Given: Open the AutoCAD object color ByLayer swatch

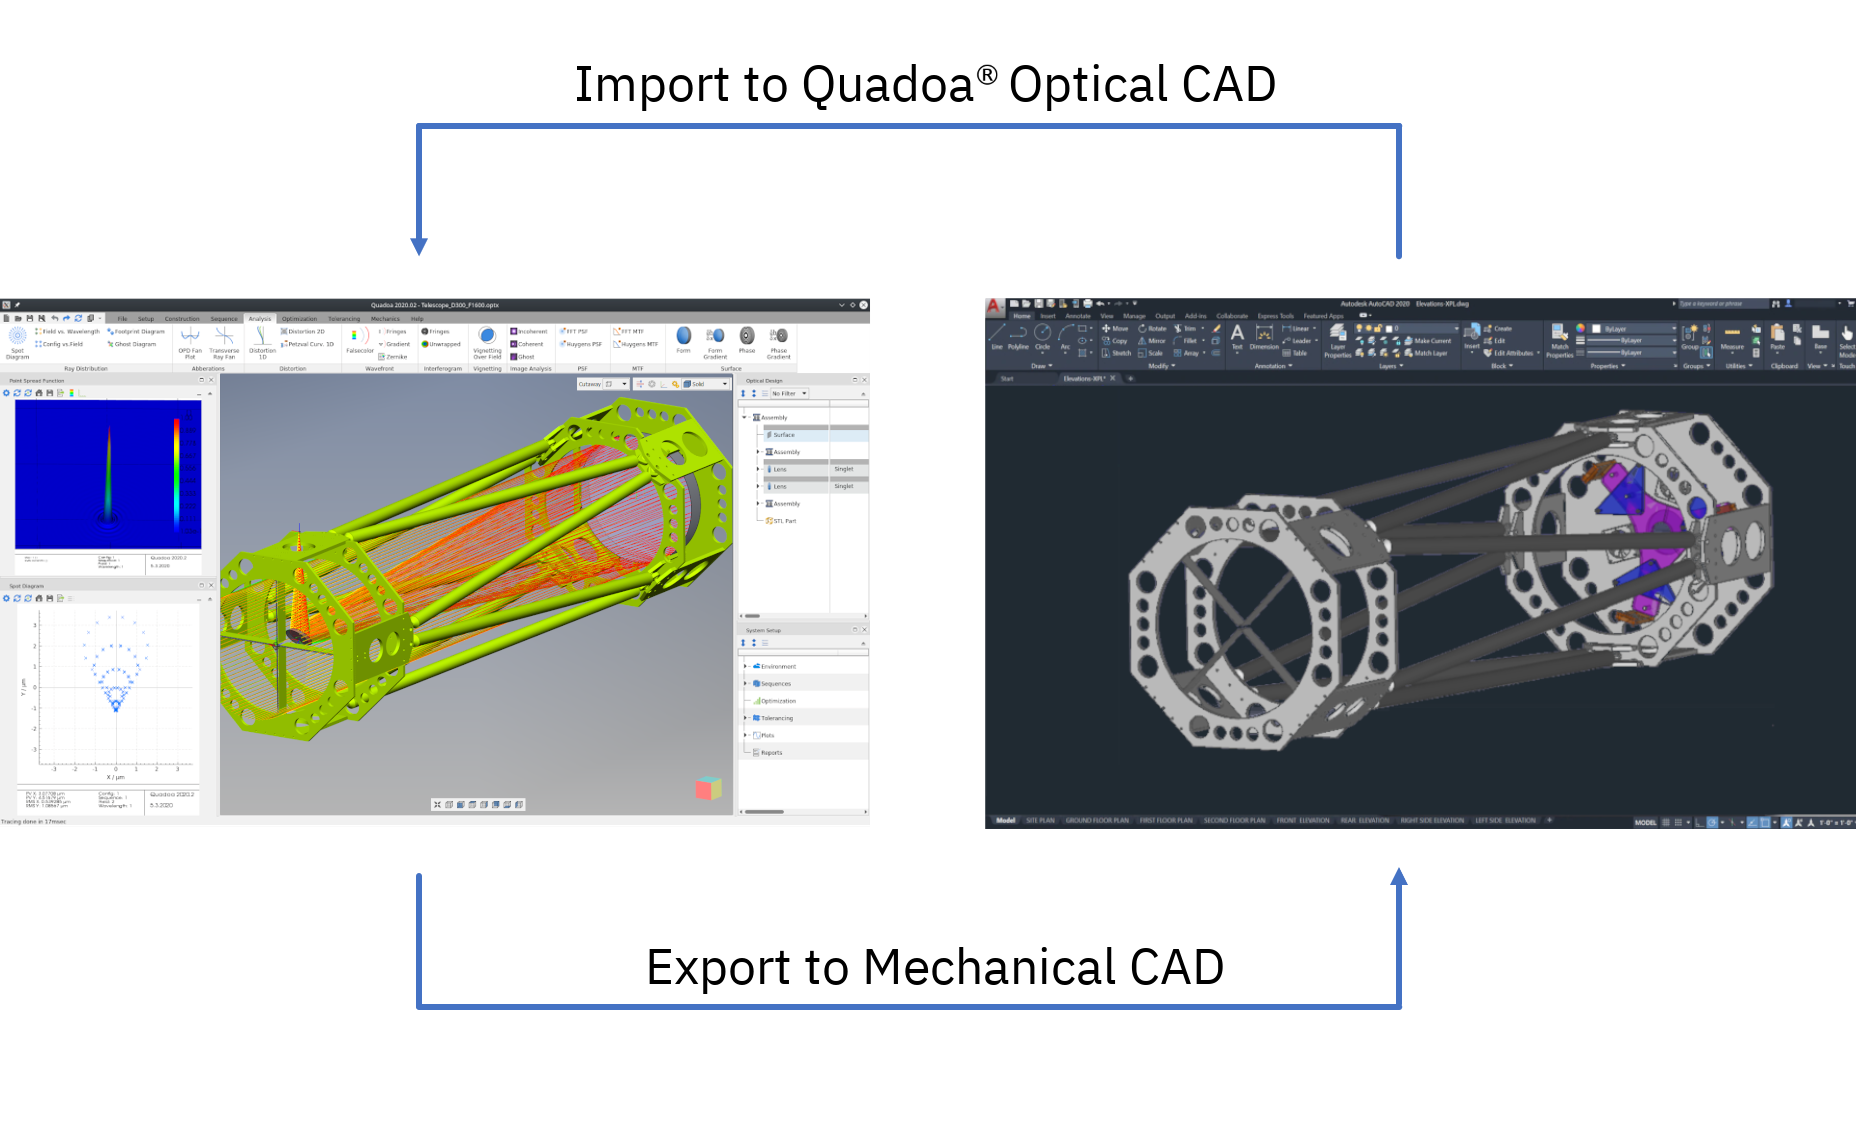Looking at the screenshot, I should pos(1634,328).
